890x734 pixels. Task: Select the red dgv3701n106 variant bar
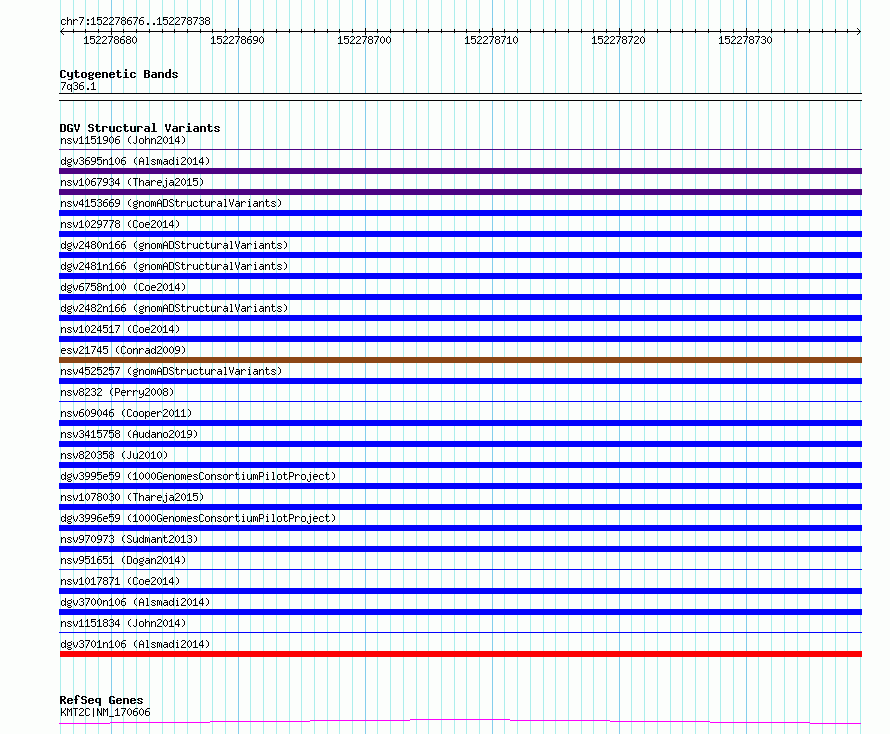click(460, 654)
